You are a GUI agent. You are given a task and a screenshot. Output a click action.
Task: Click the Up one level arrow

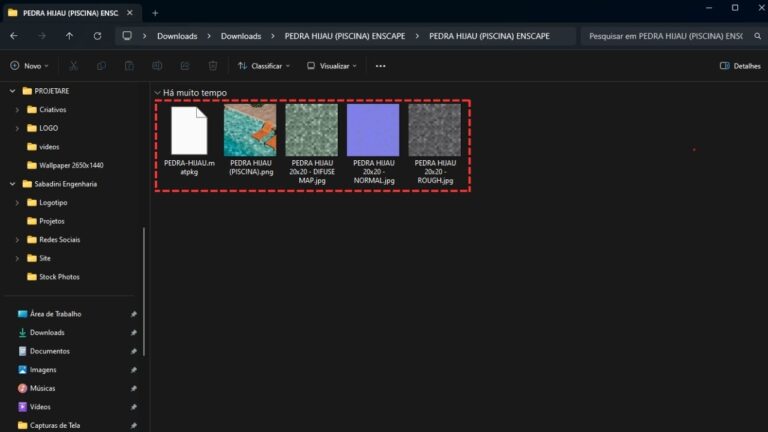[69, 36]
